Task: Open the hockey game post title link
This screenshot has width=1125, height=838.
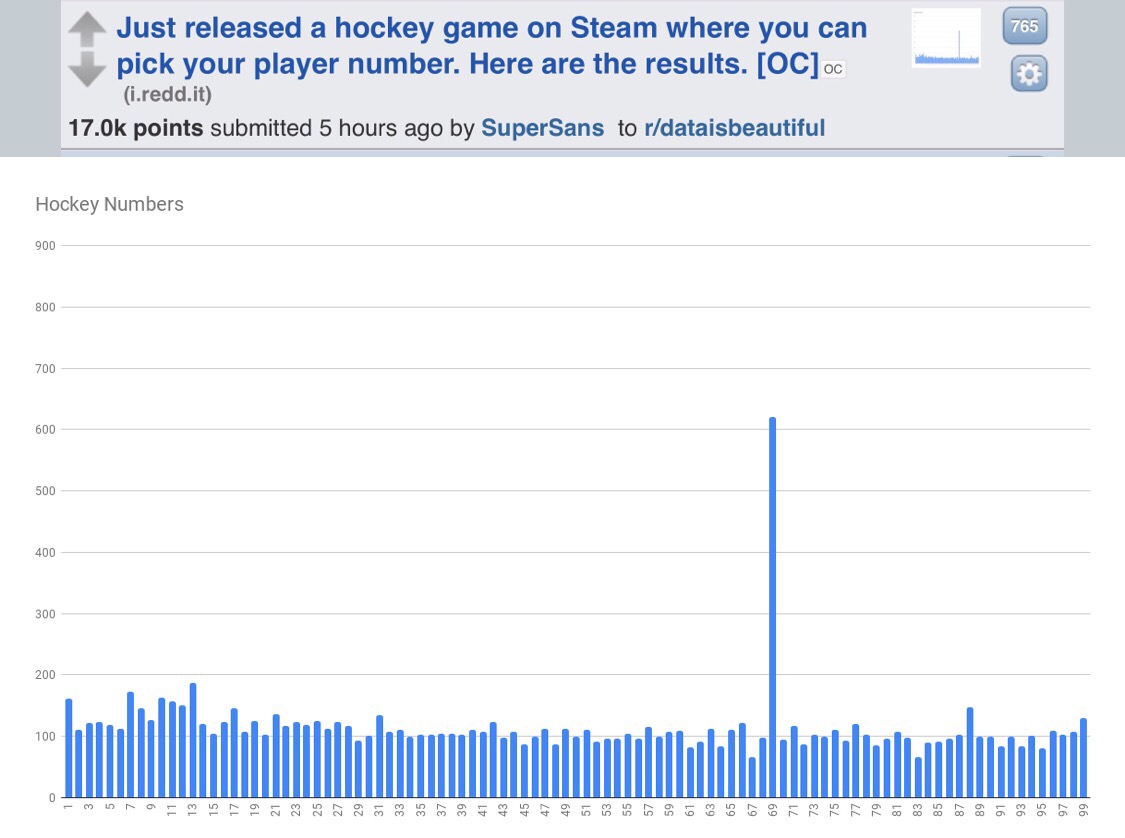Action: coord(490,46)
